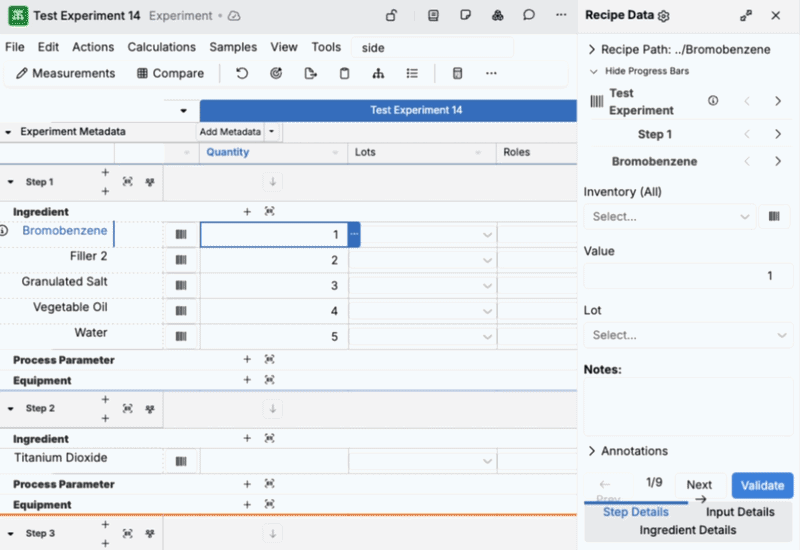Expand the Annotations section
Image resolution: width=800 pixels, height=550 pixels.
592,451
